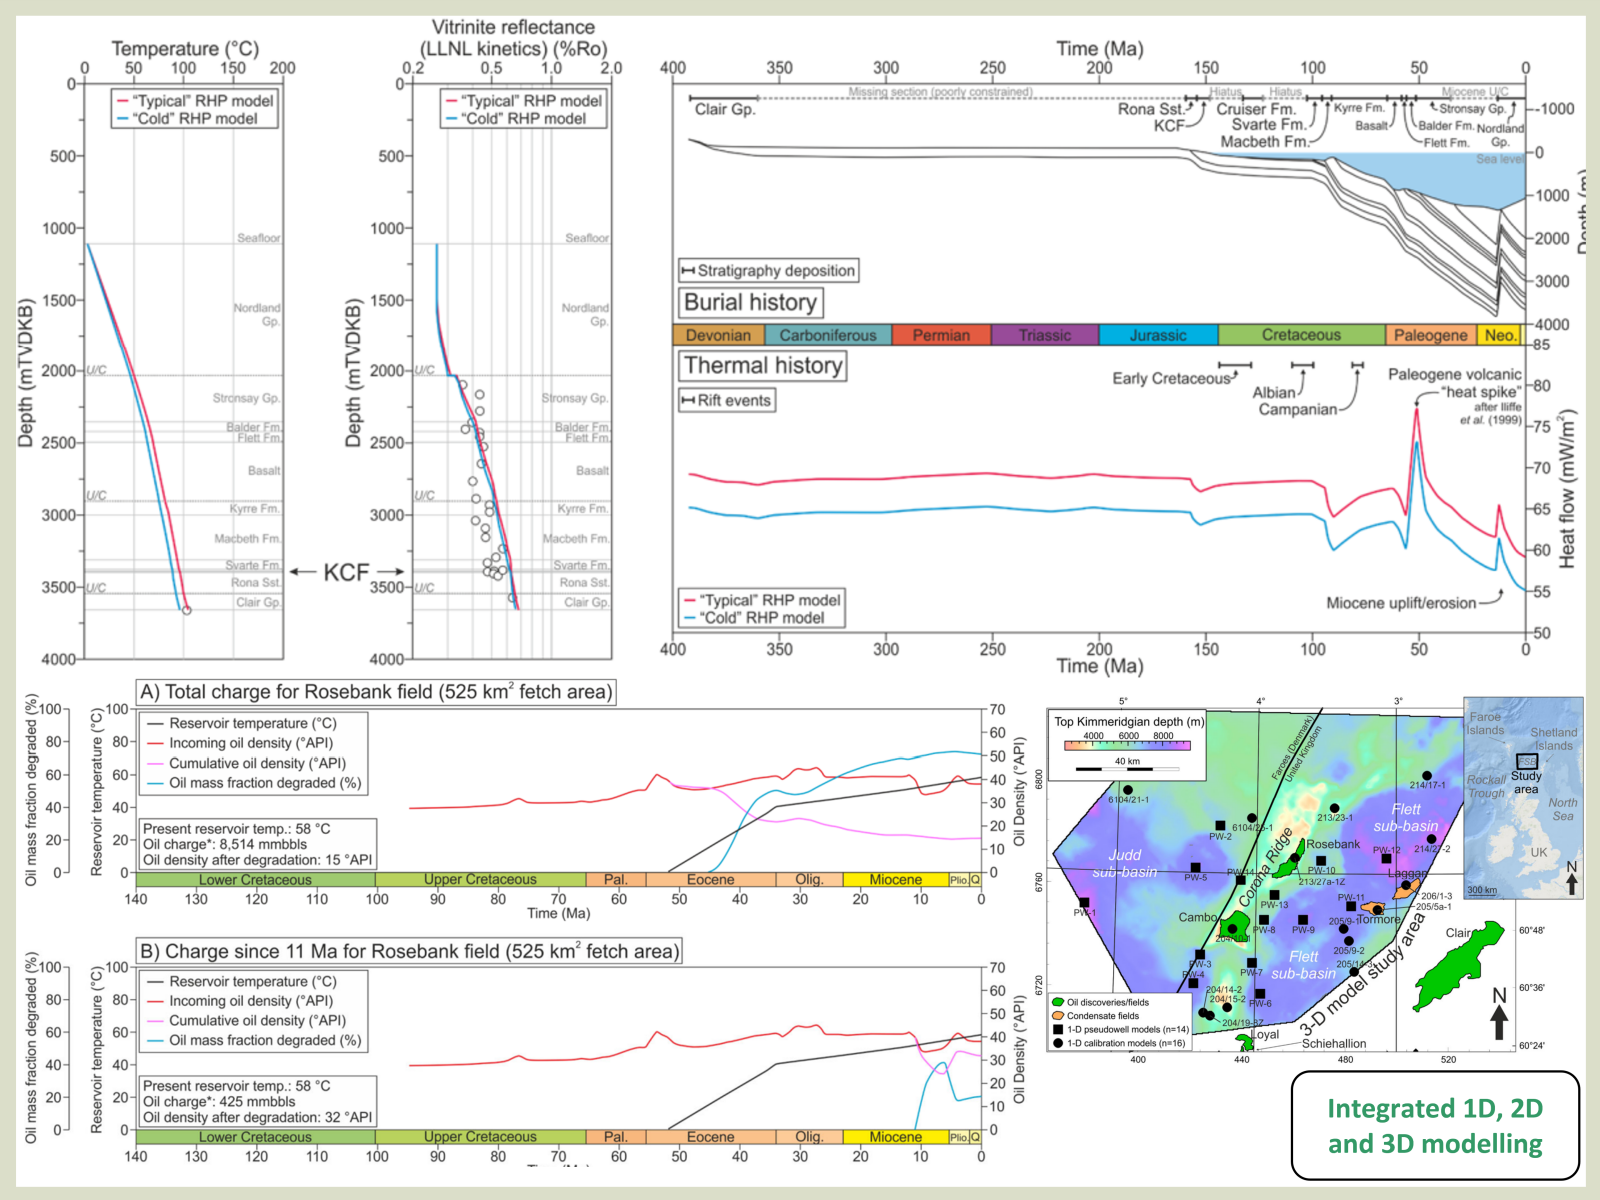Screen dimensions: 1600x1200
Task: Click the study area box on inset map
Action: pyautogui.click(x=1526, y=761)
